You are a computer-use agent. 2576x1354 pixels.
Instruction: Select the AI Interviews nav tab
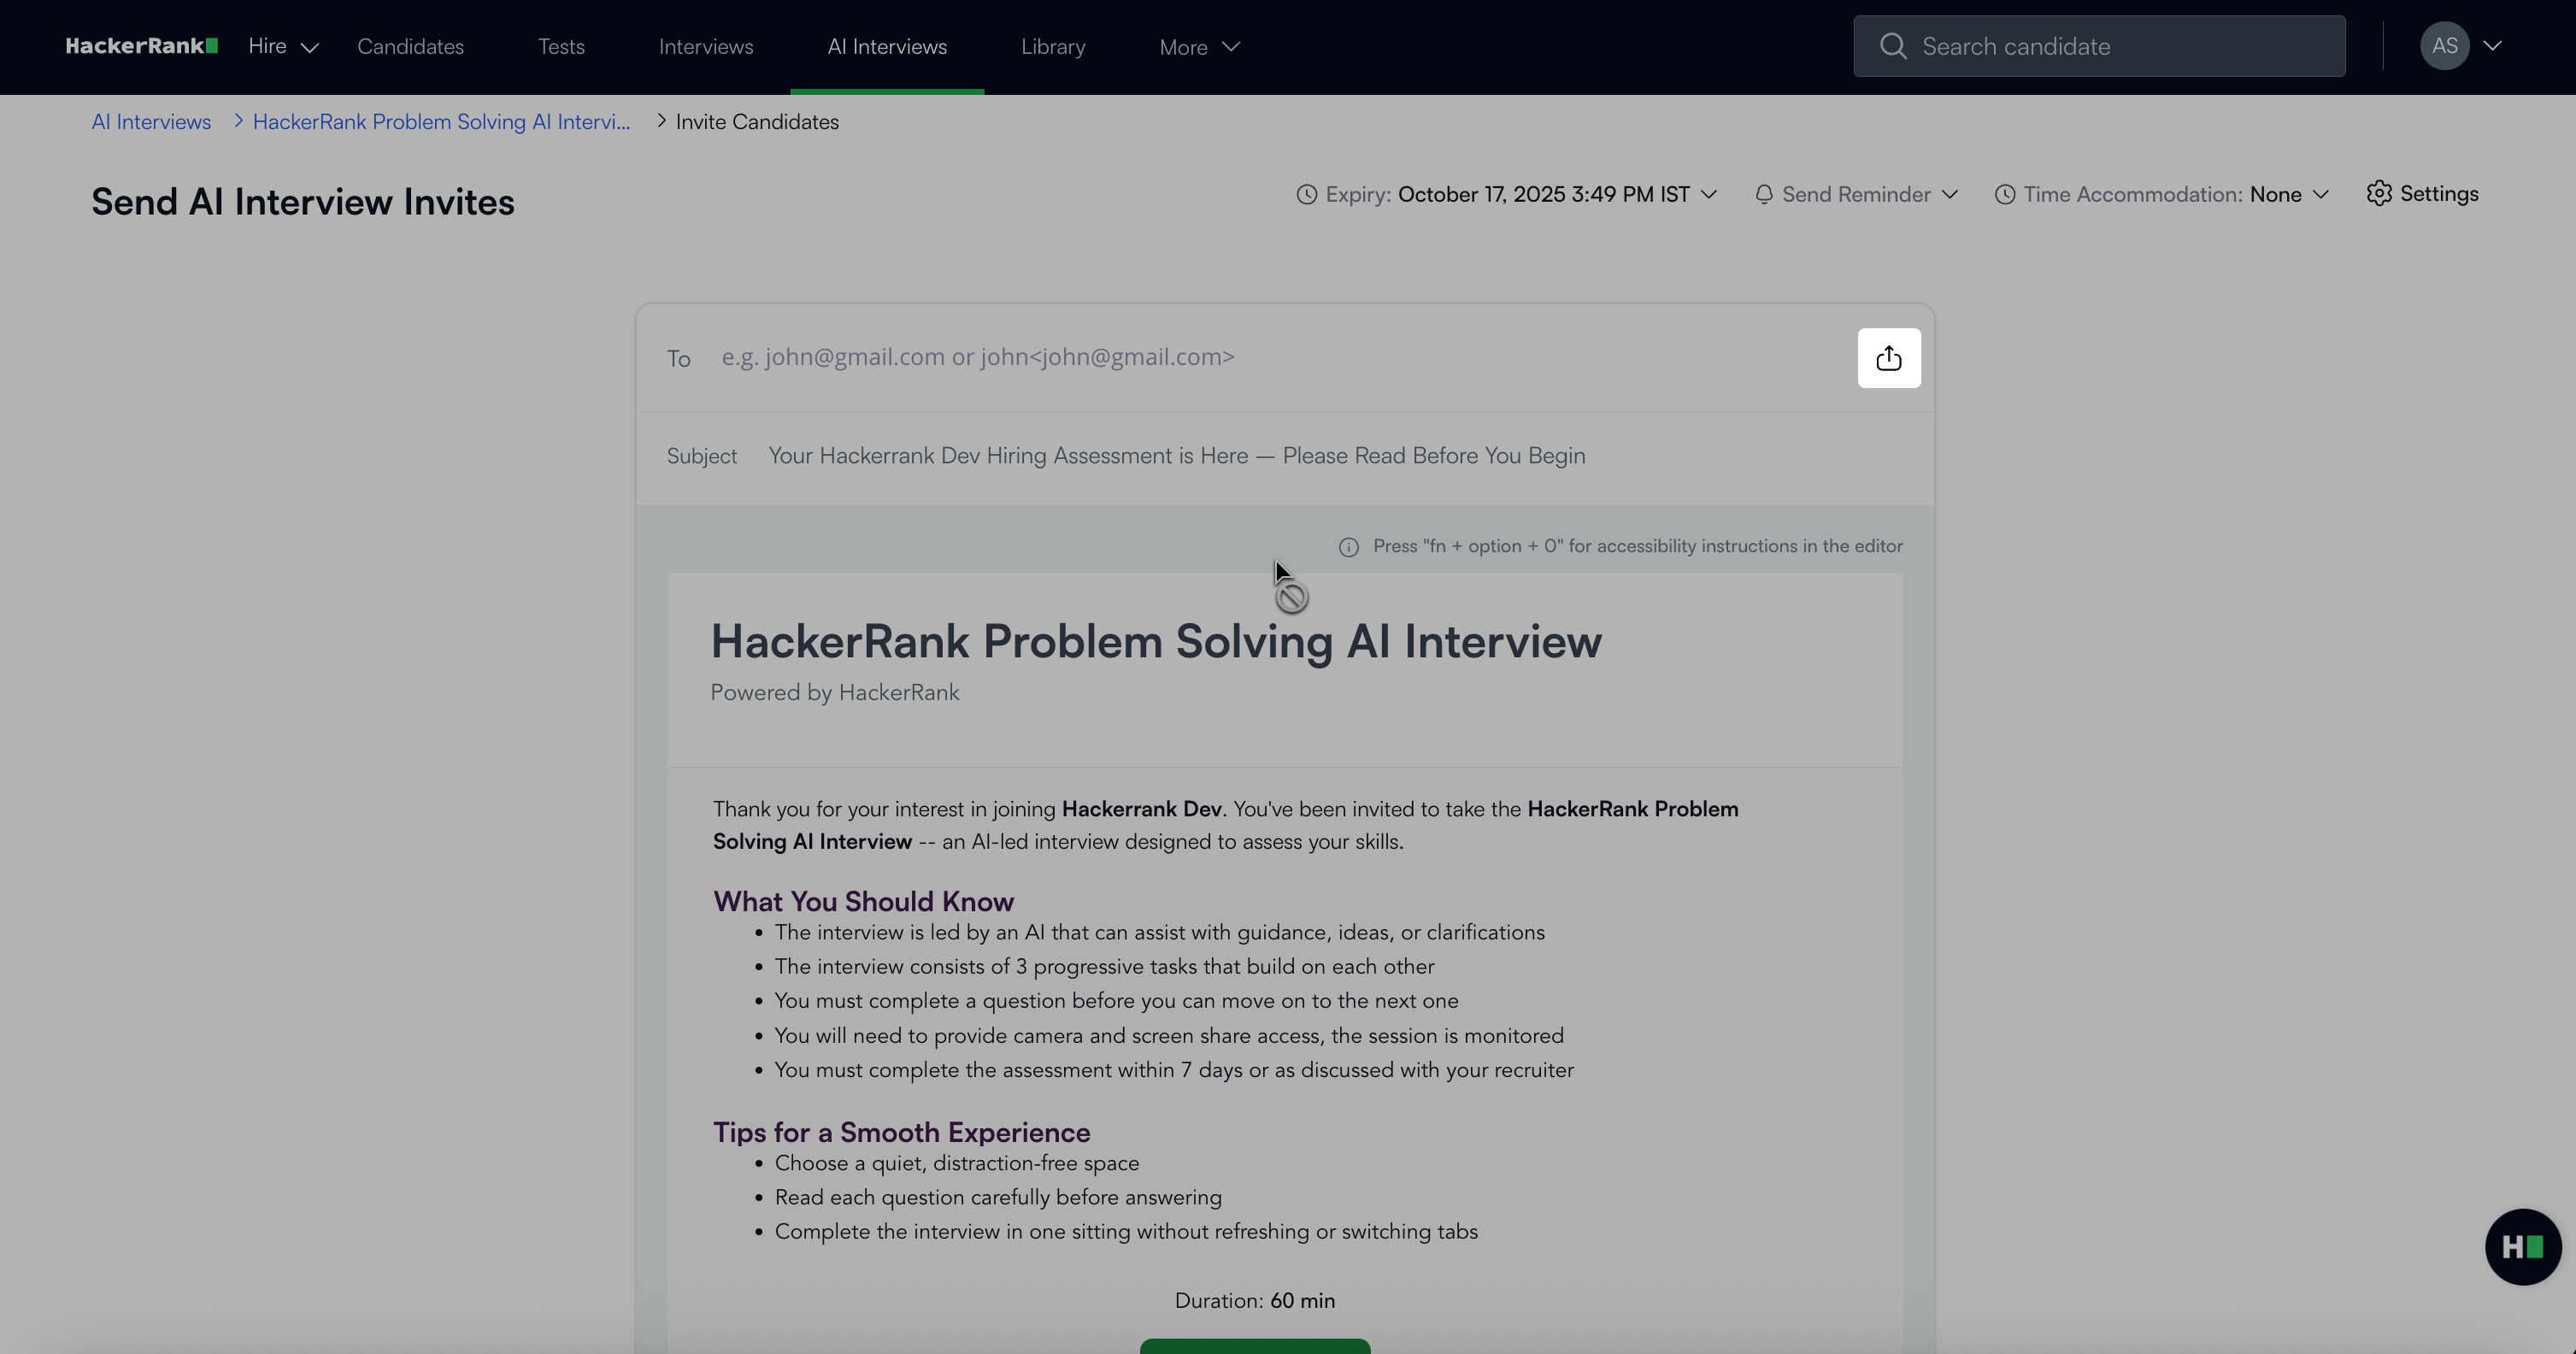click(x=887, y=47)
